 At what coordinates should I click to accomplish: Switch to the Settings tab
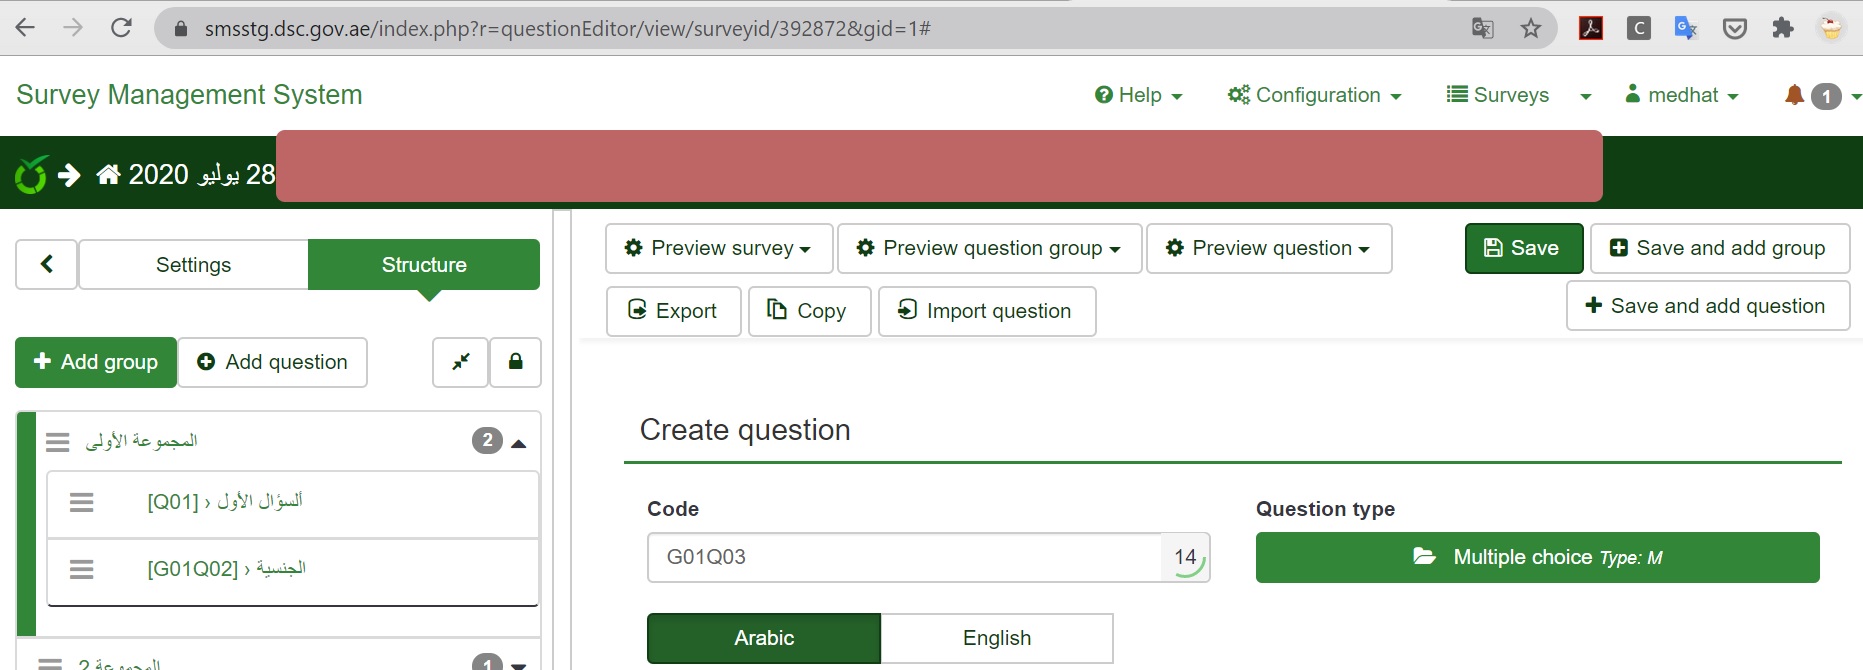tap(193, 264)
